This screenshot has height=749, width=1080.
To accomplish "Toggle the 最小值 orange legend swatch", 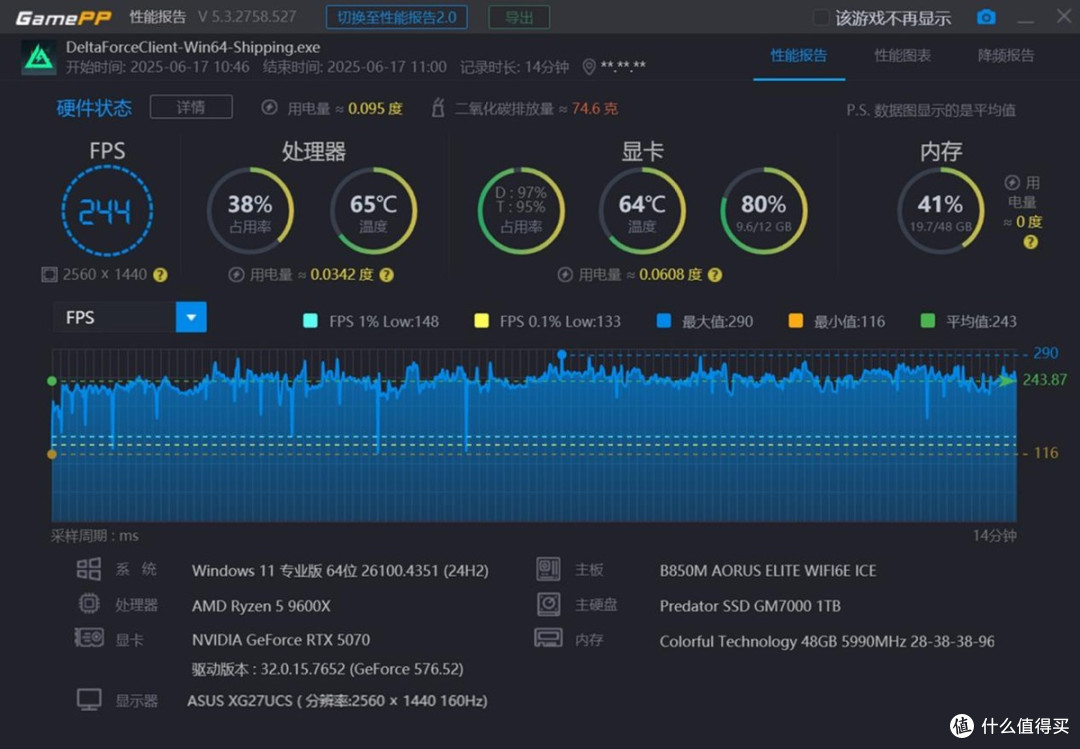I will click(x=796, y=321).
